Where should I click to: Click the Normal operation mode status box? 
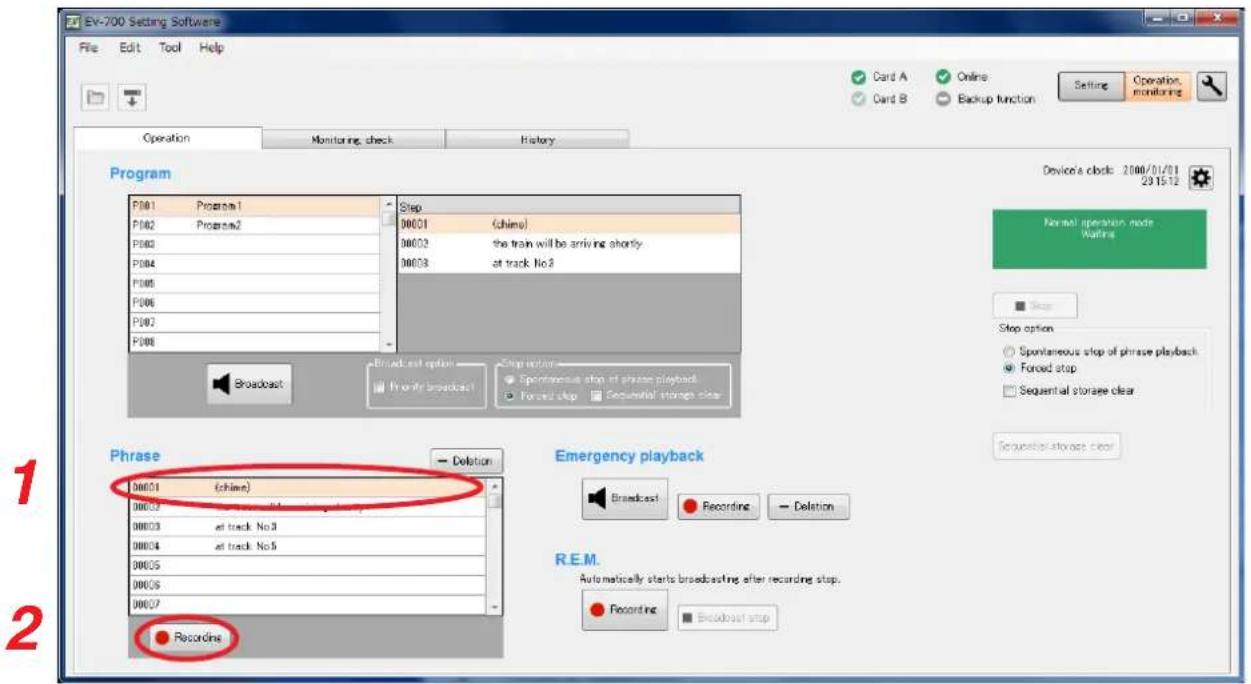1099,238
